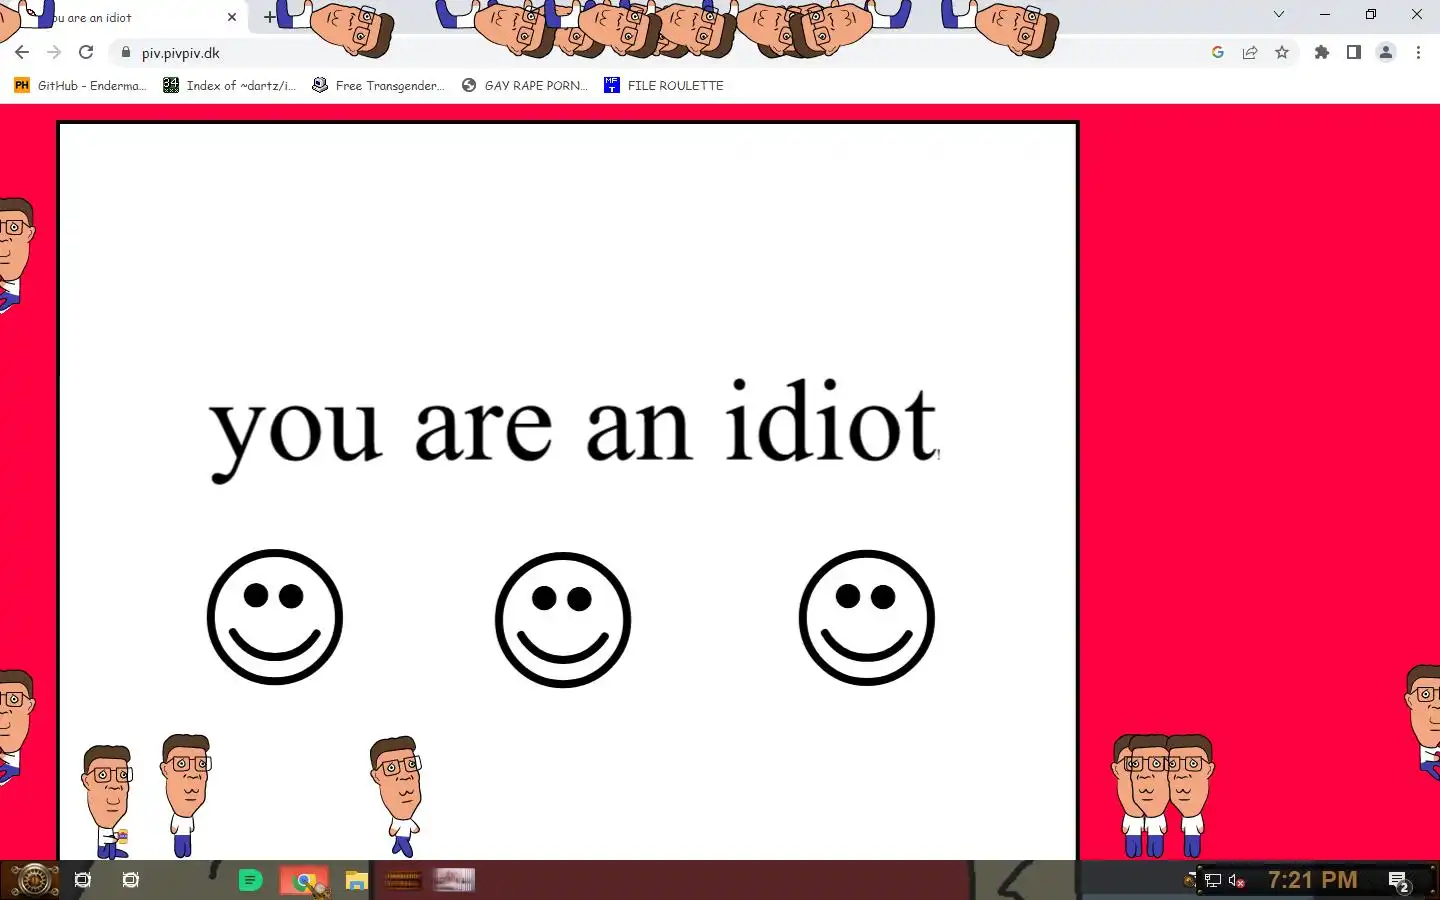Open File Explorer from the taskbar
The image size is (1440, 900).
point(356,881)
